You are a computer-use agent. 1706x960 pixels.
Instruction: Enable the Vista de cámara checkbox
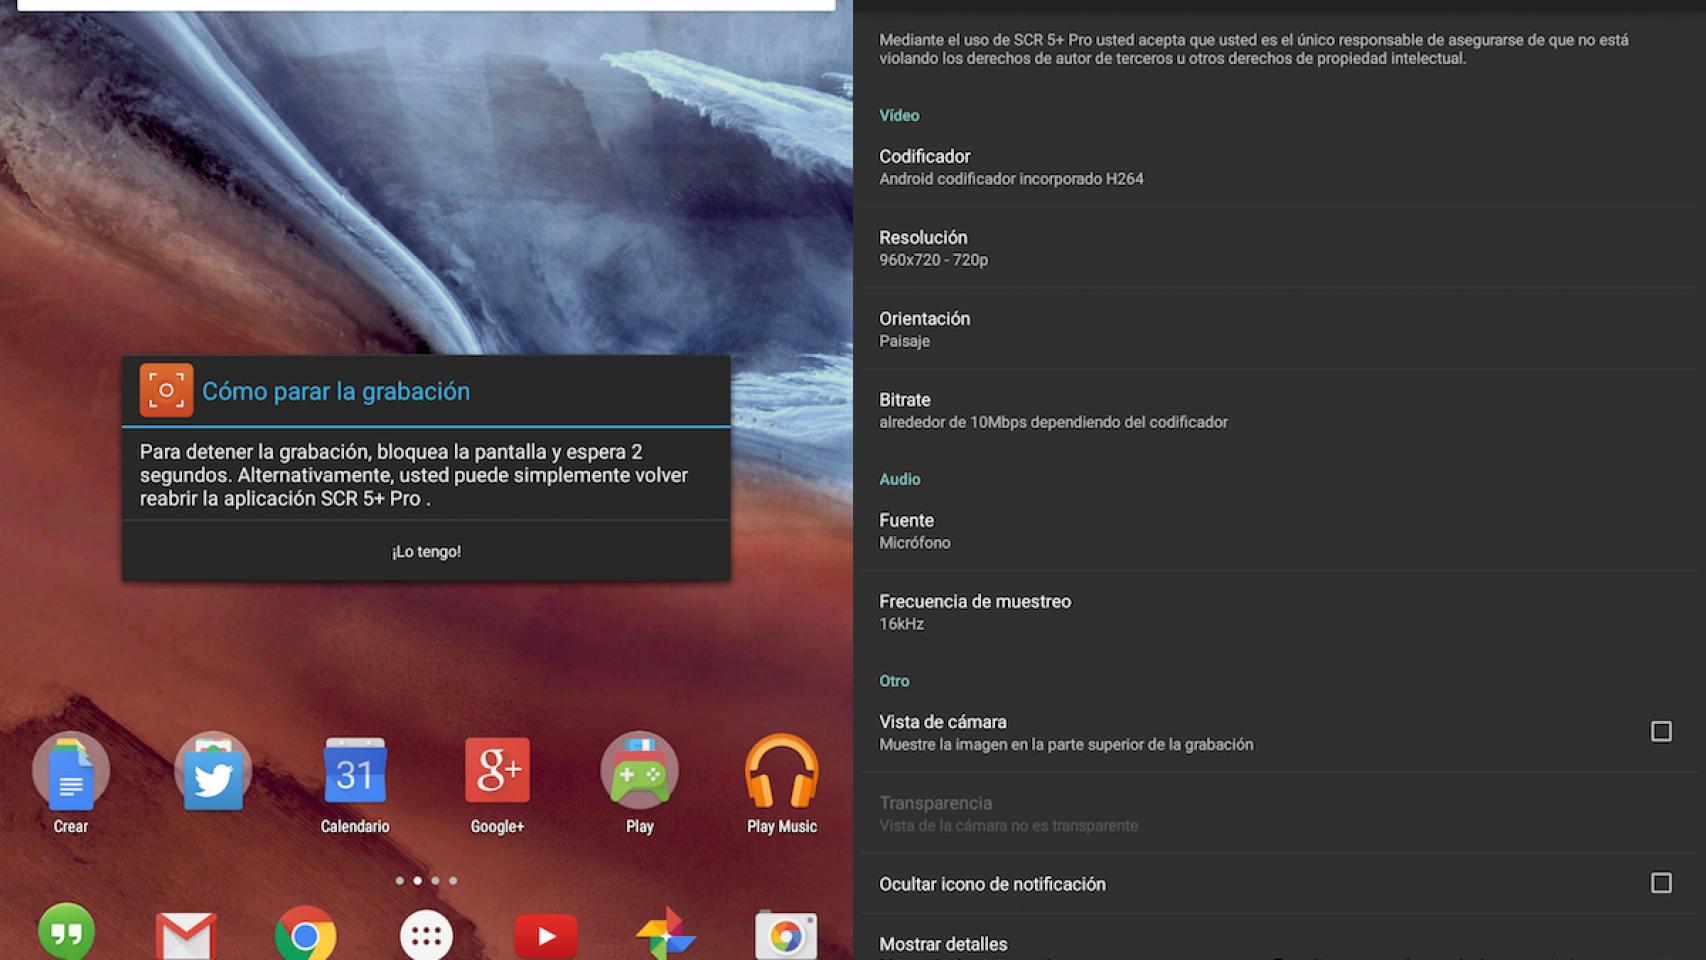point(1661,731)
